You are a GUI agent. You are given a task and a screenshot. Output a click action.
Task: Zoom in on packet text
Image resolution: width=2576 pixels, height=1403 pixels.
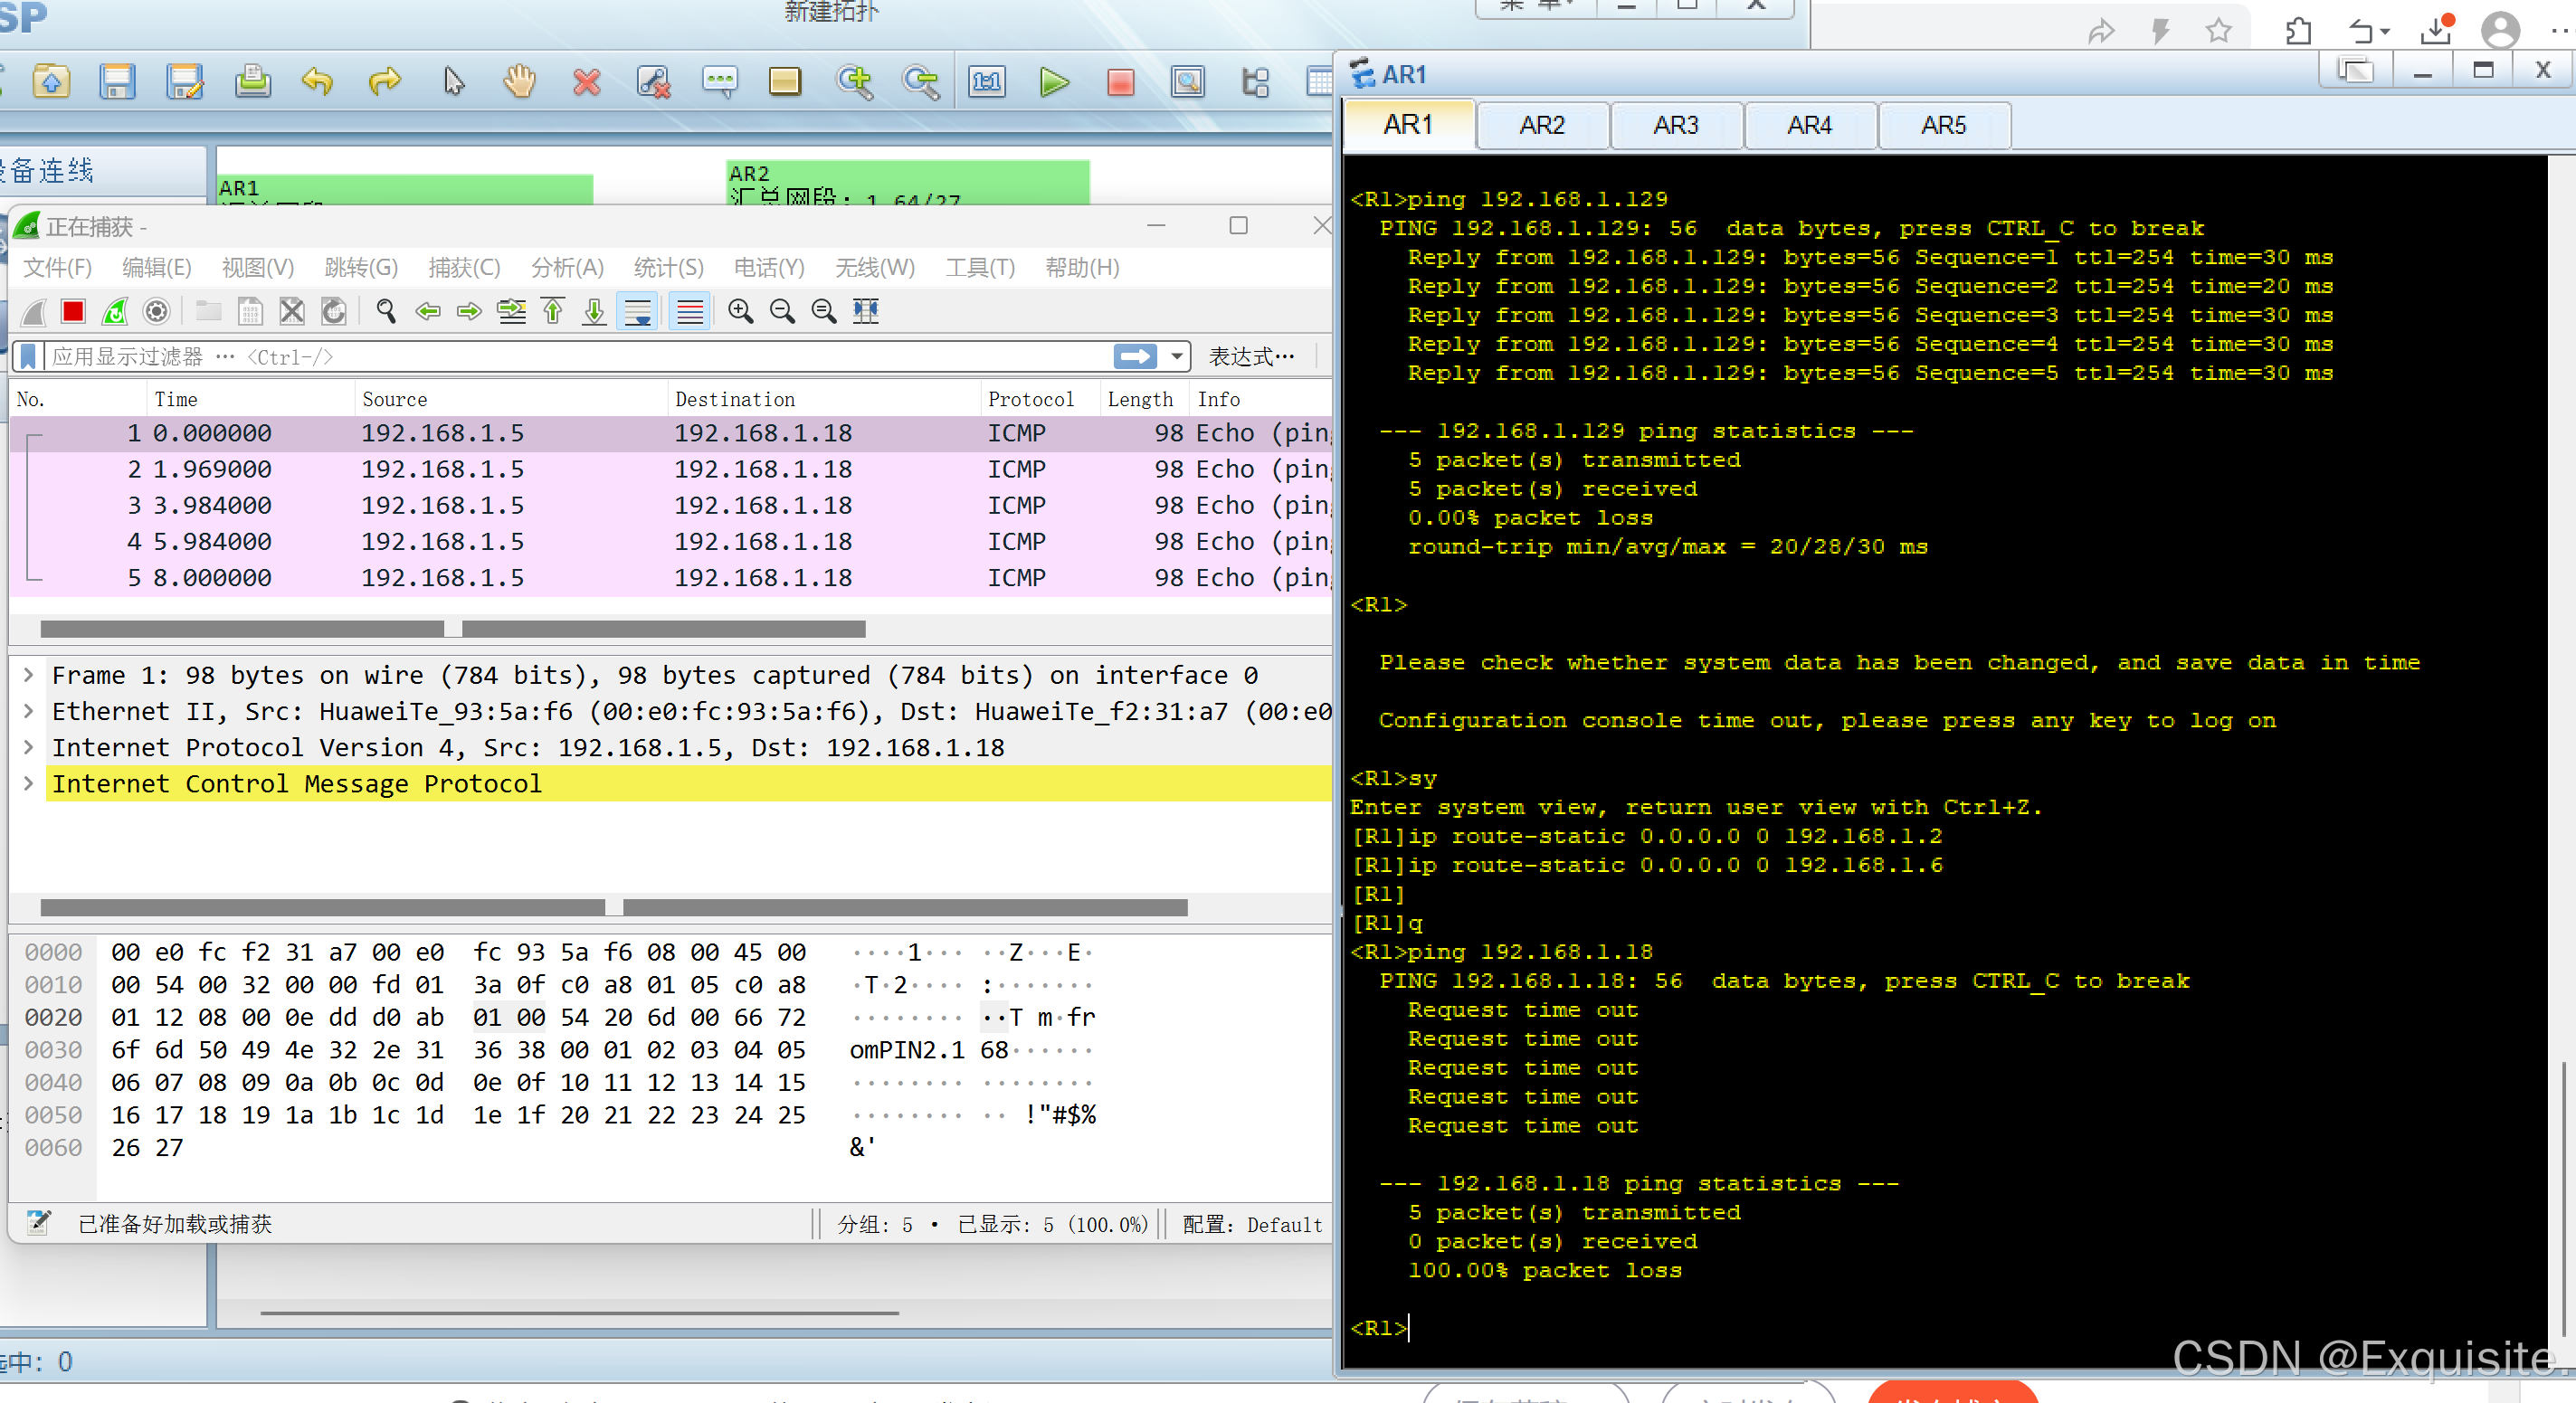tap(740, 312)
